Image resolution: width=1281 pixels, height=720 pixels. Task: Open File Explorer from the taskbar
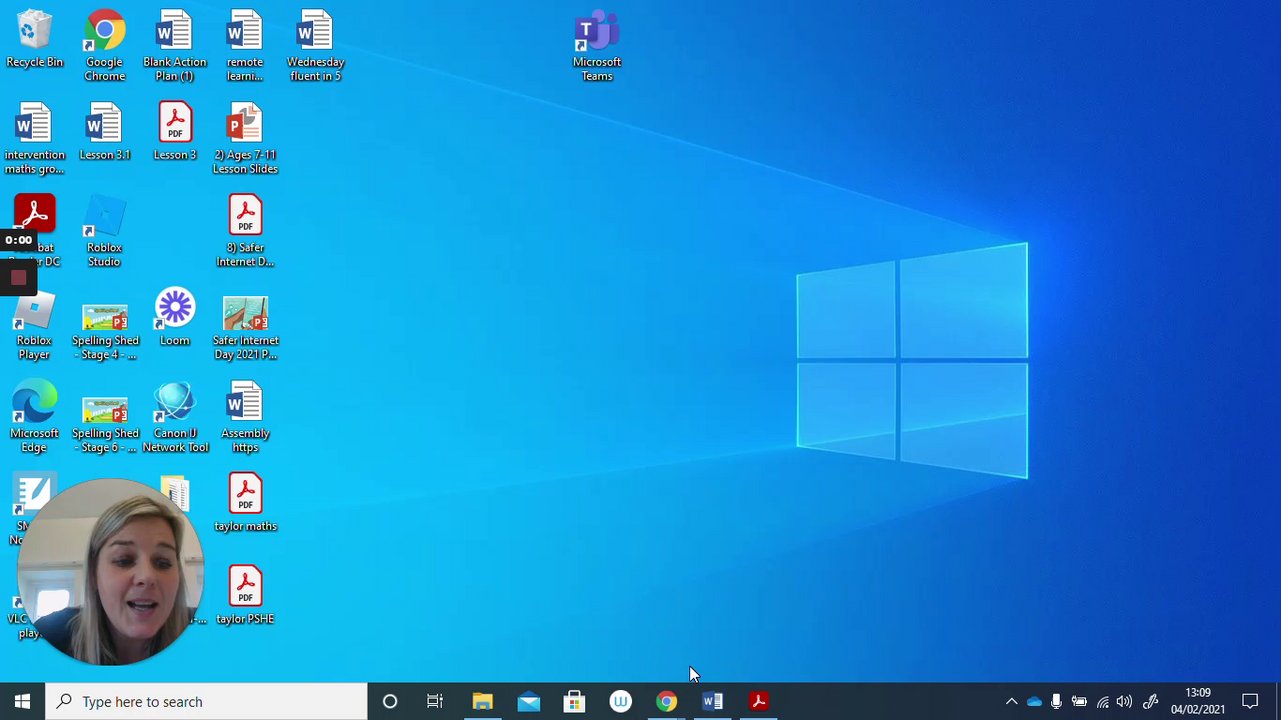[482, 702]
